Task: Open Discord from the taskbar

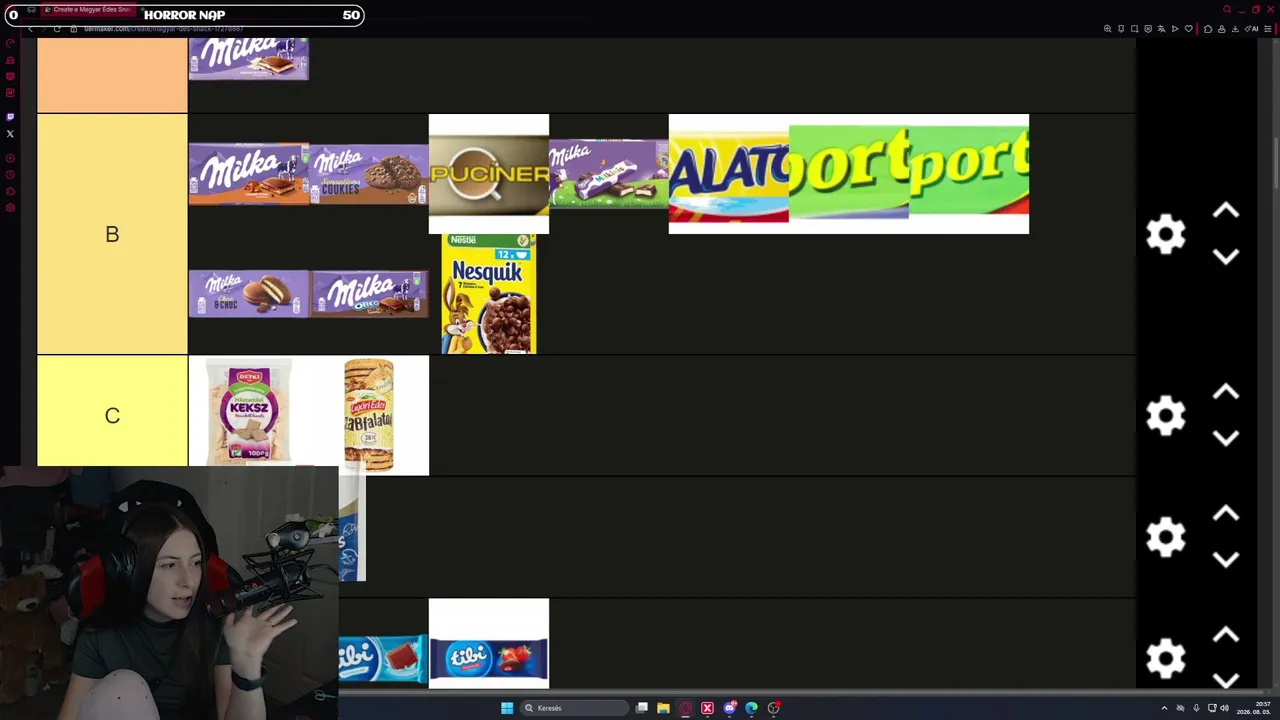Action: [730, 708]
